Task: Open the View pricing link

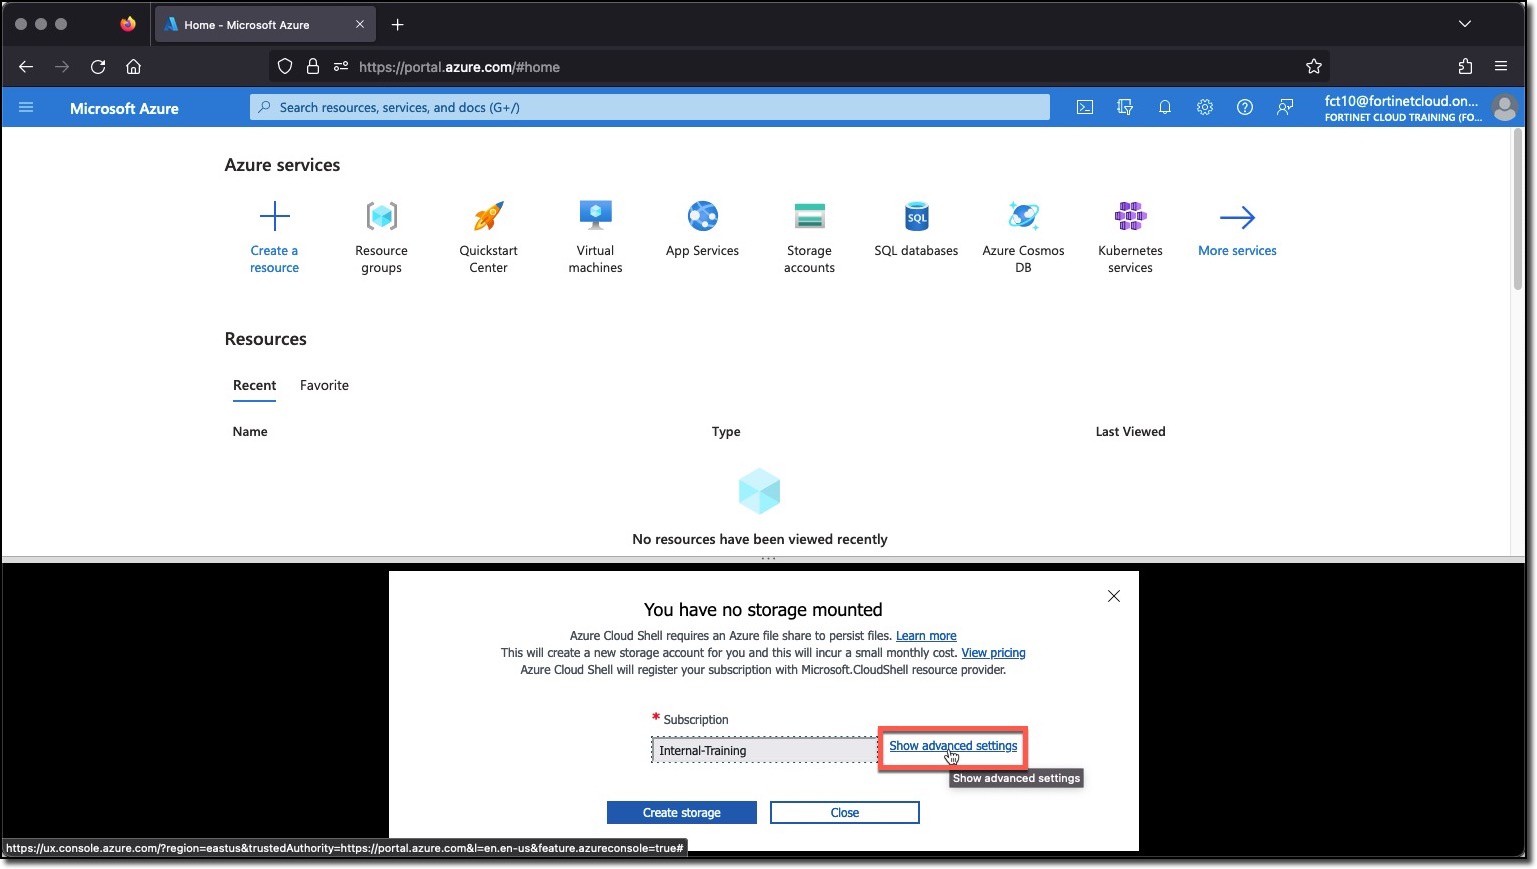Action: point(993,653)
